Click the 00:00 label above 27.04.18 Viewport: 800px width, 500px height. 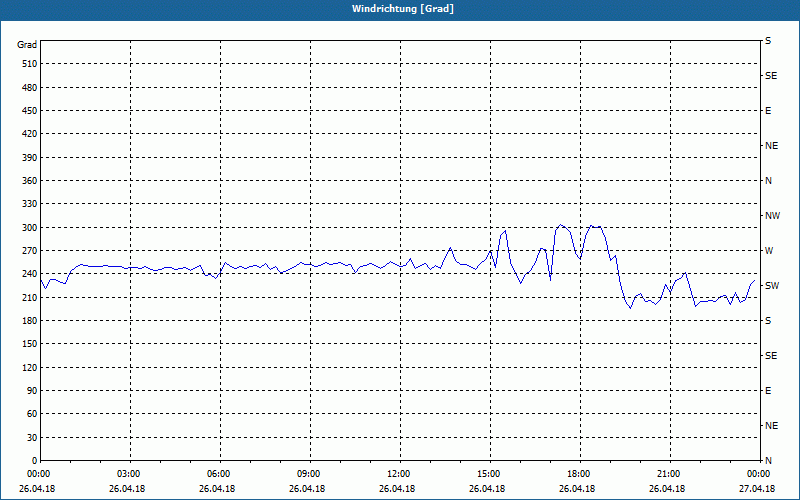[x=757, y=474]
